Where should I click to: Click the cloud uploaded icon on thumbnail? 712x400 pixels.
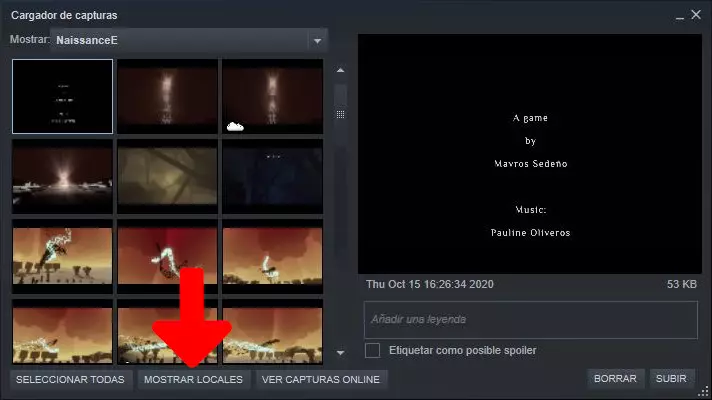(x=235, y=126)
